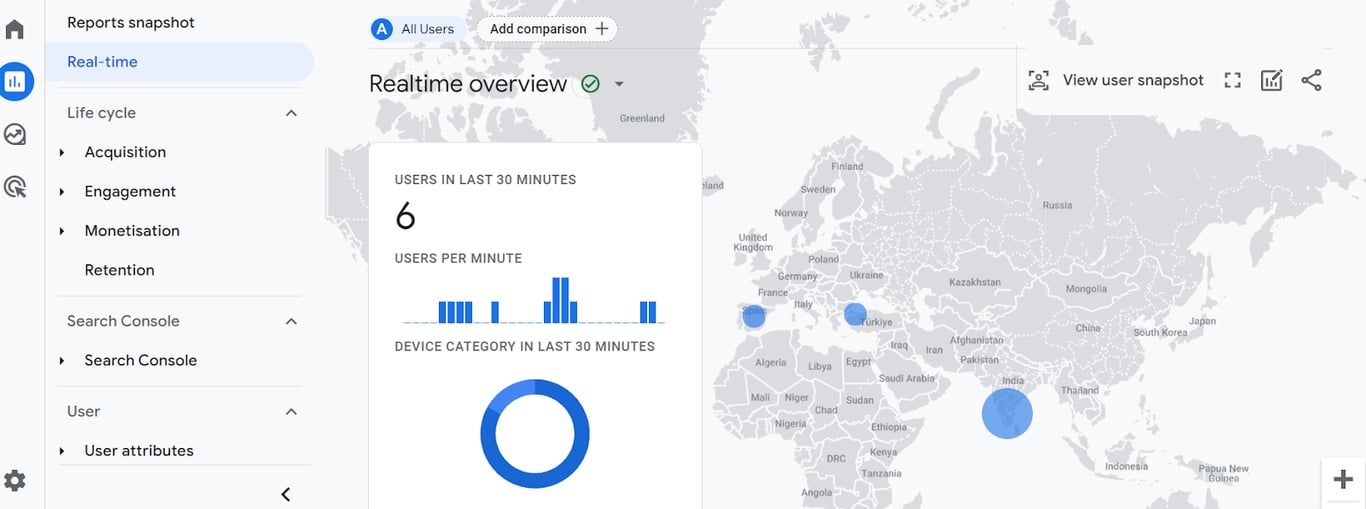Viewport: 1366px width, 509px height.
Task: Open the Advertising target icon
Action: (x=15, y=186)
